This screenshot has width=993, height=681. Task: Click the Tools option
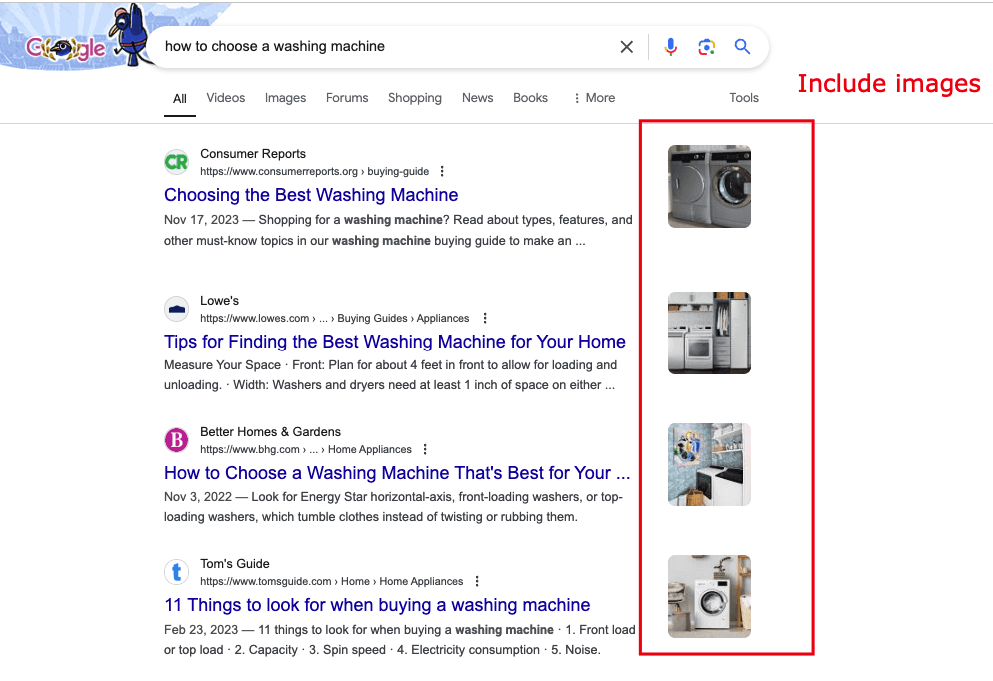pyautogui.click(x=744, y=97)
